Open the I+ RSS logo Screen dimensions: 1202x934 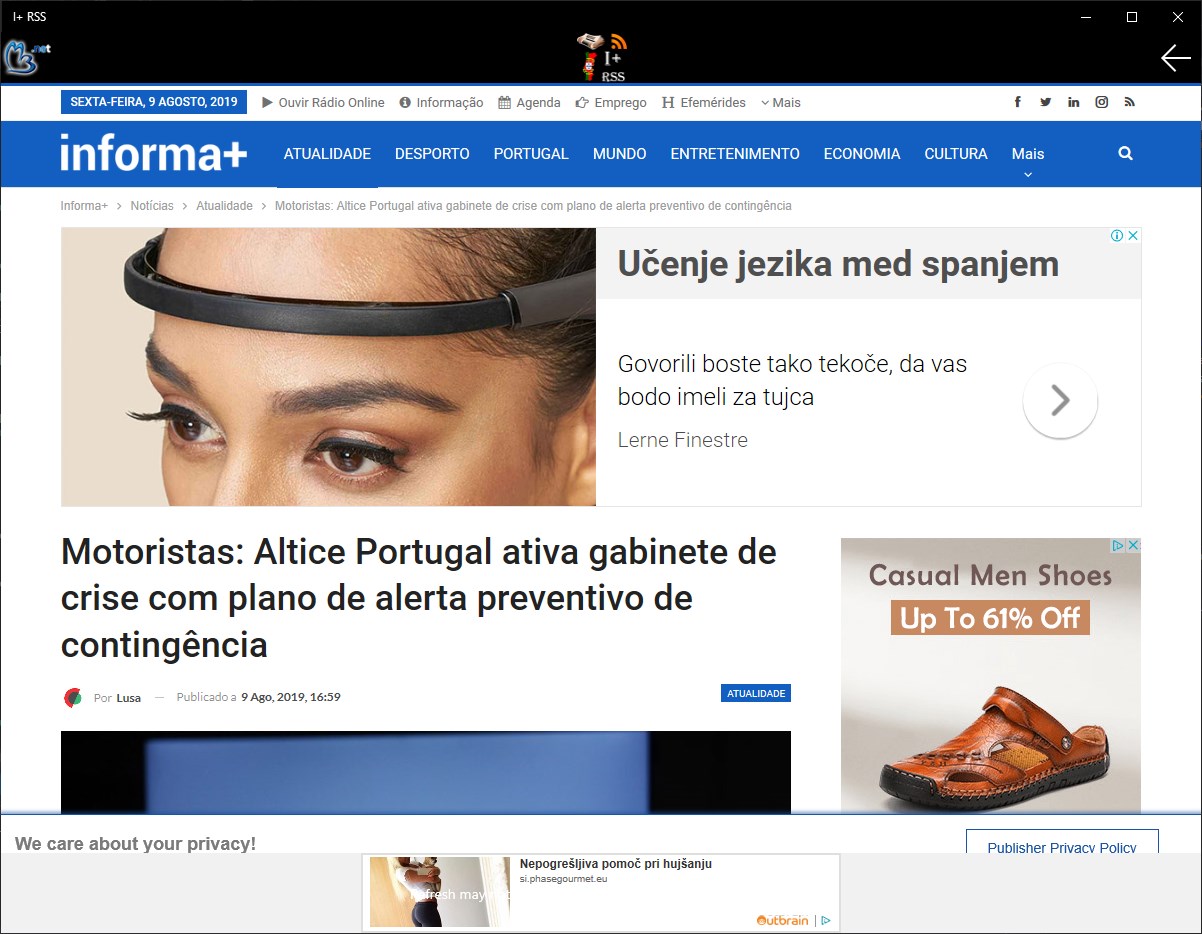[x=602, y=57]
